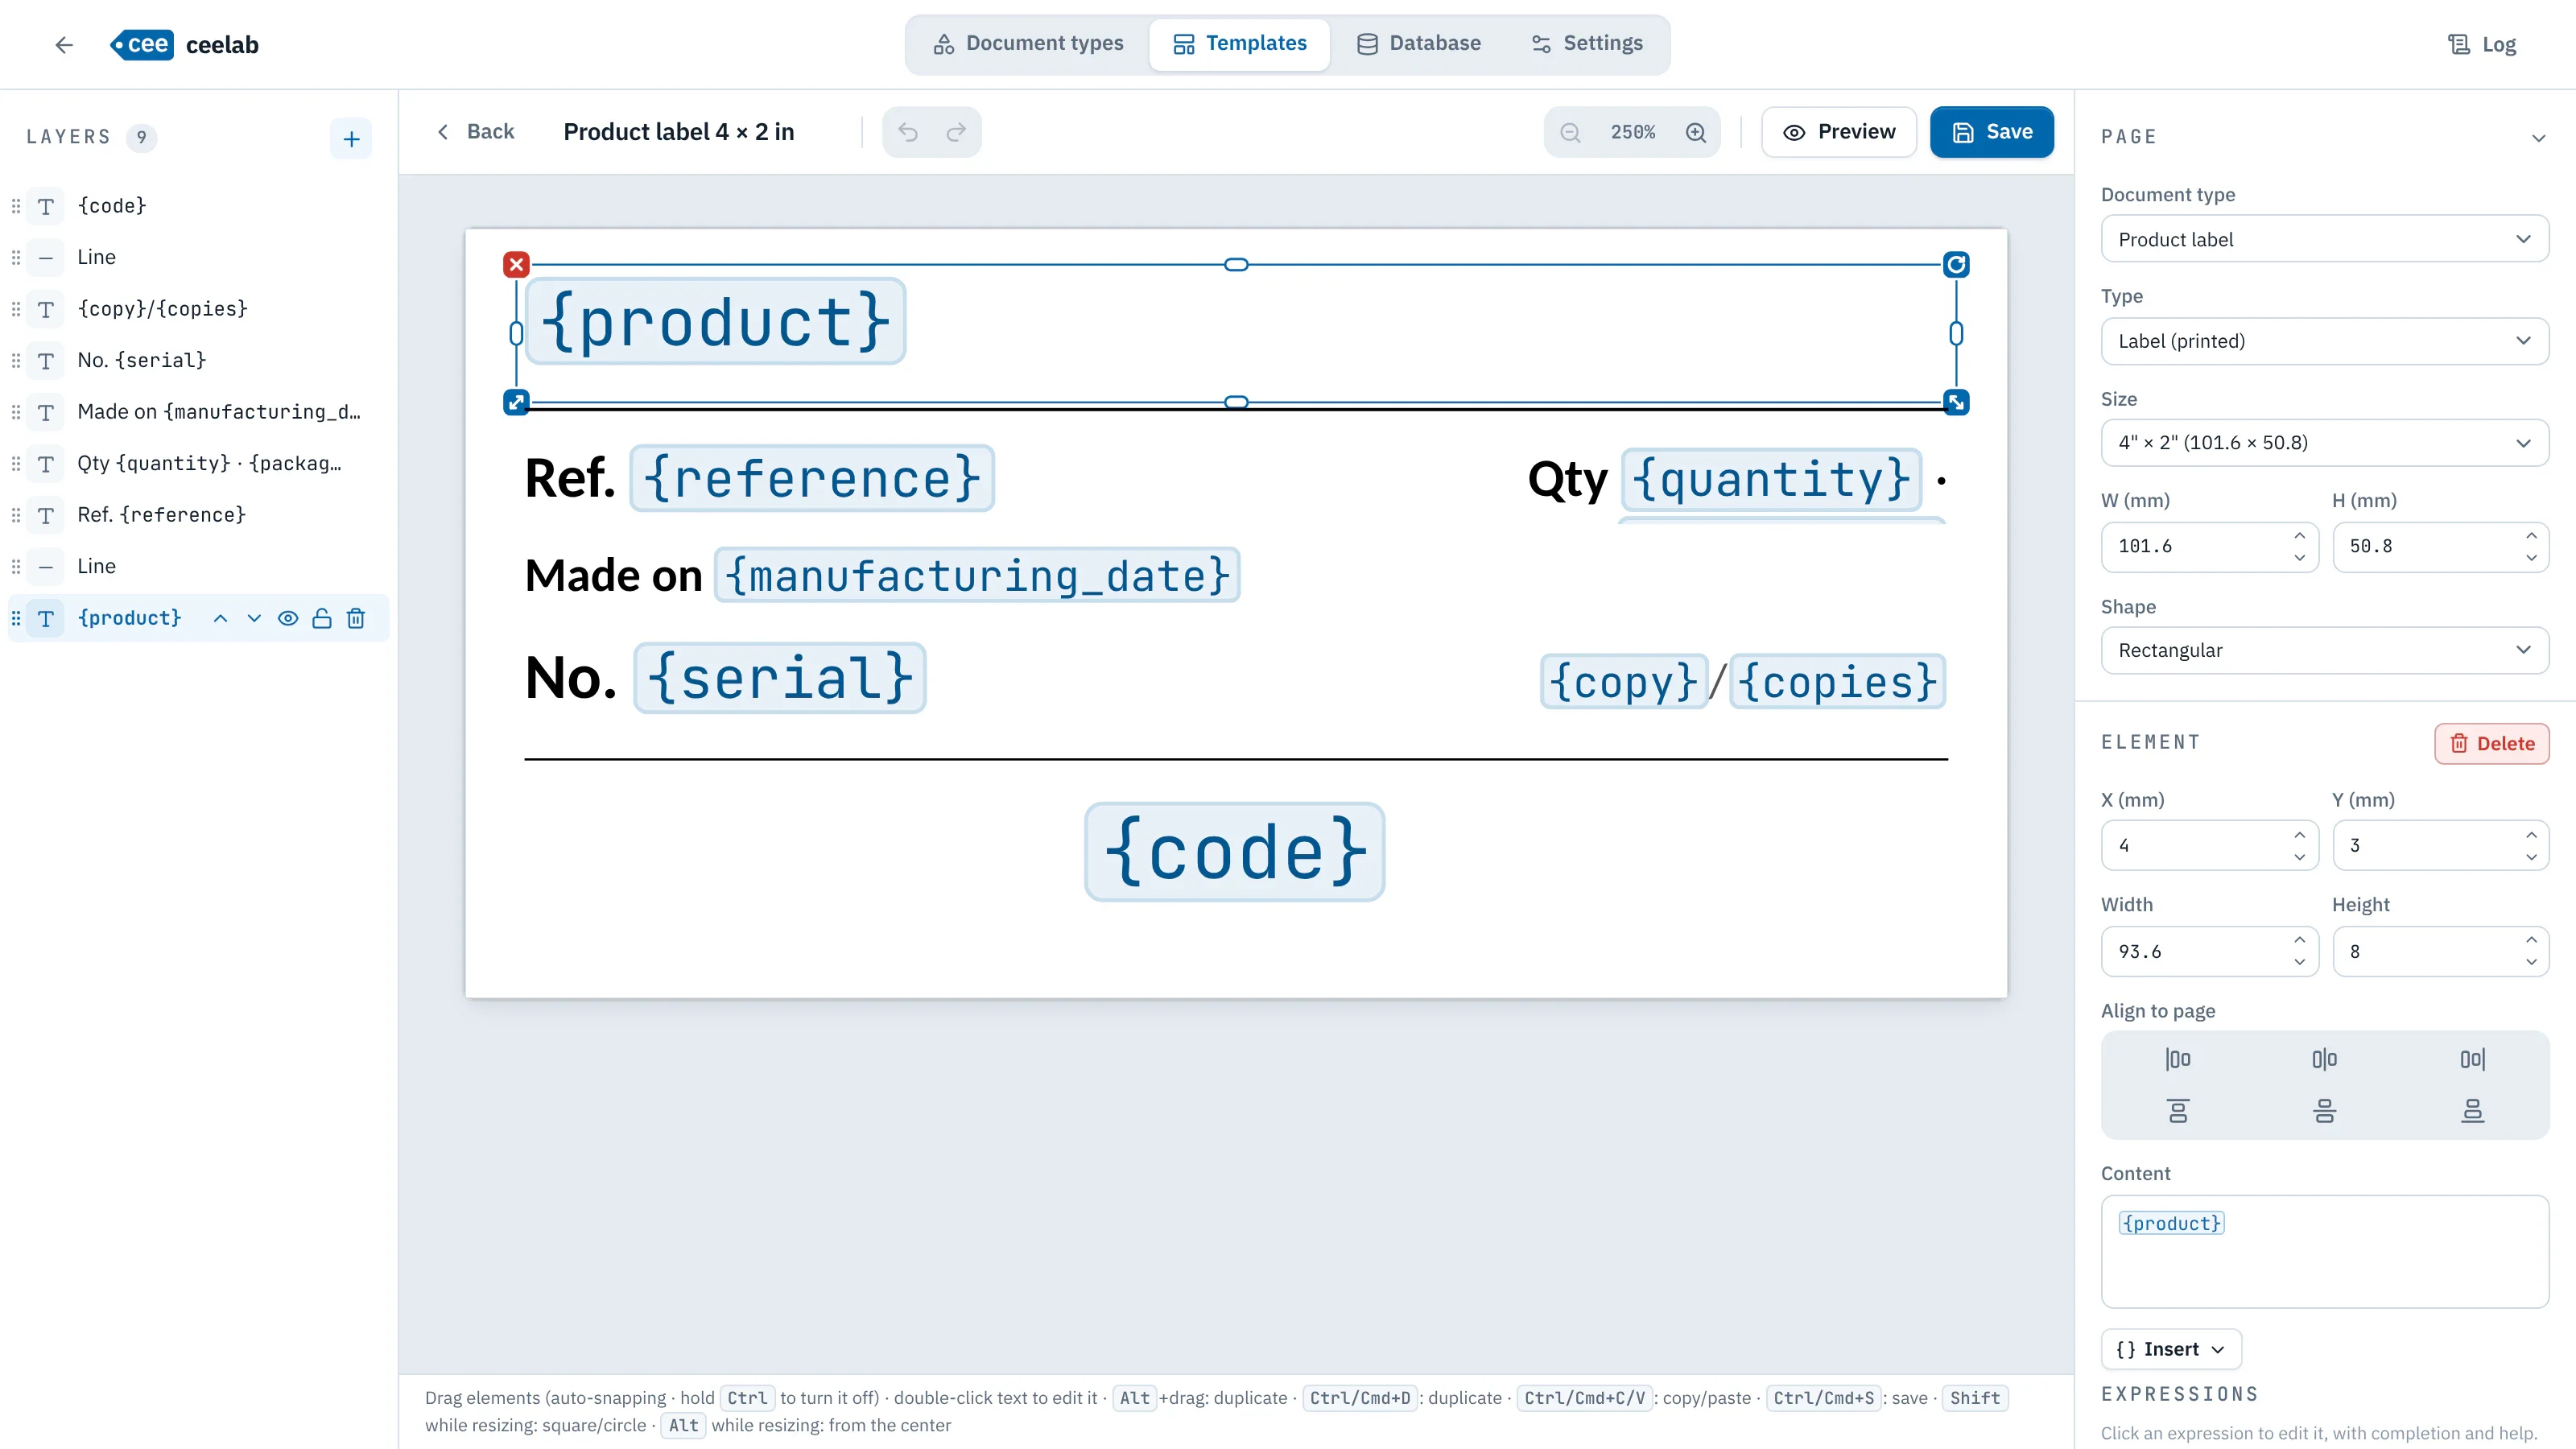
Task: Select the No. {serial} layer
Action: tap(198, 360)
